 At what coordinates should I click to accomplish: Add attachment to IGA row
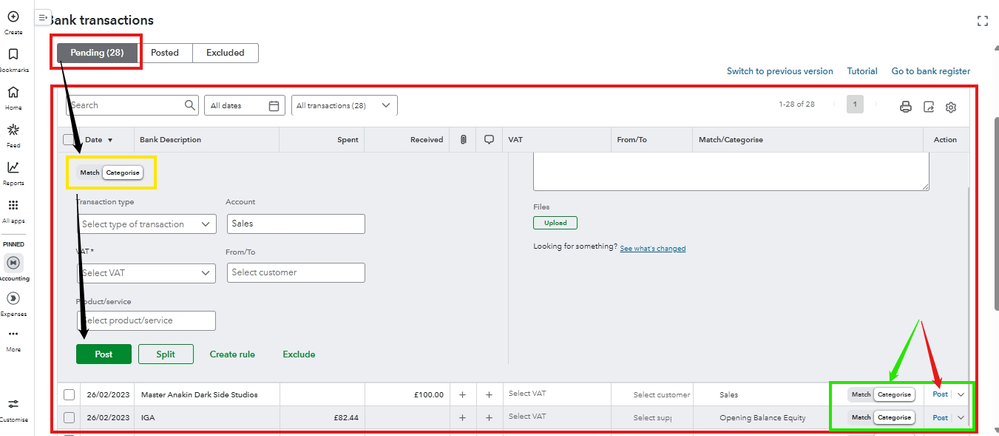[x=463, y=418]
